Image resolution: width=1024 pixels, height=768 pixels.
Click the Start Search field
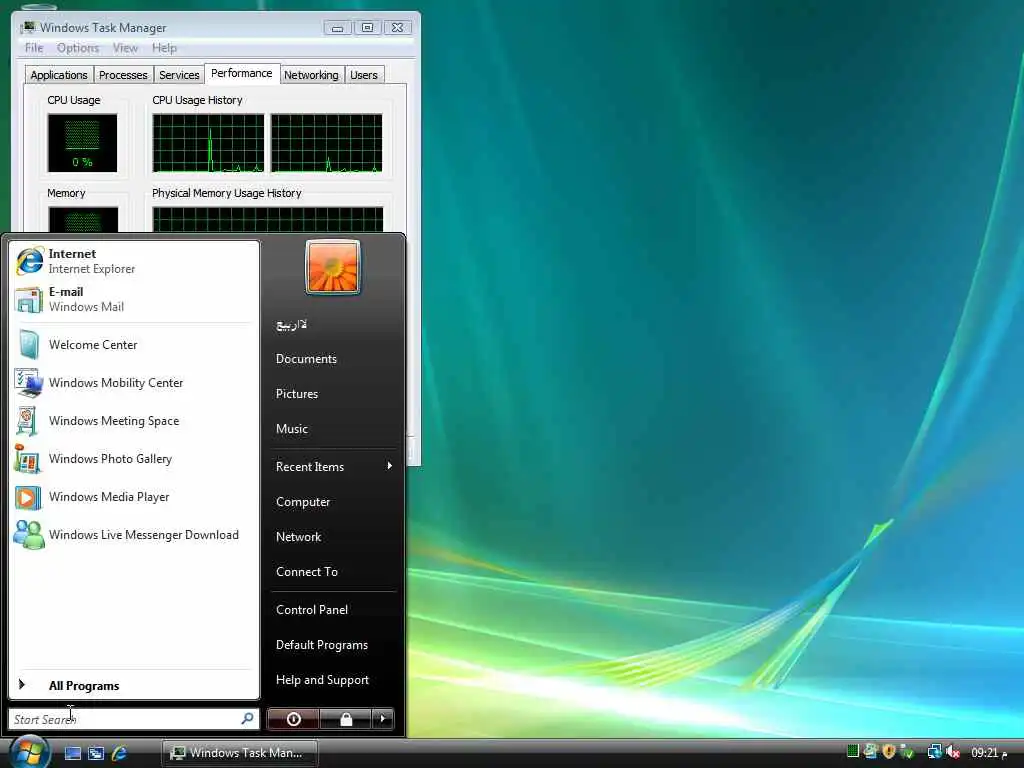(133, 719)
